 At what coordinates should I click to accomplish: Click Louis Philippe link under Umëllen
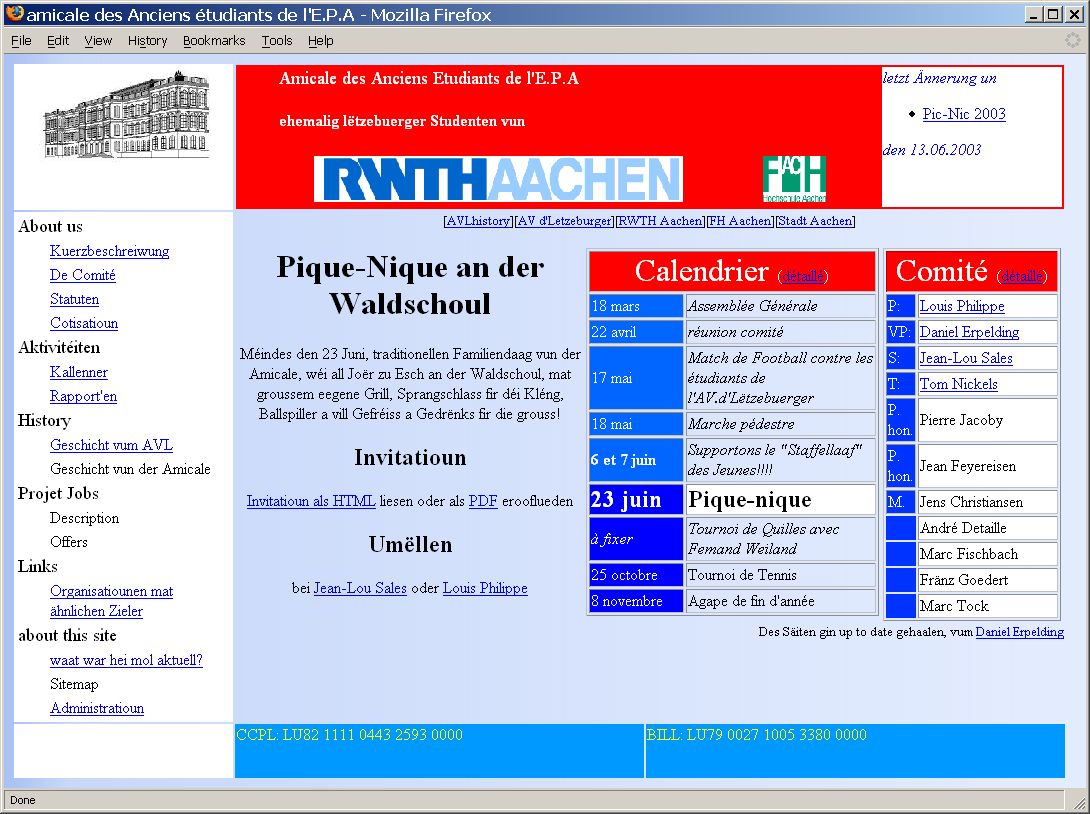pos(485,588)
